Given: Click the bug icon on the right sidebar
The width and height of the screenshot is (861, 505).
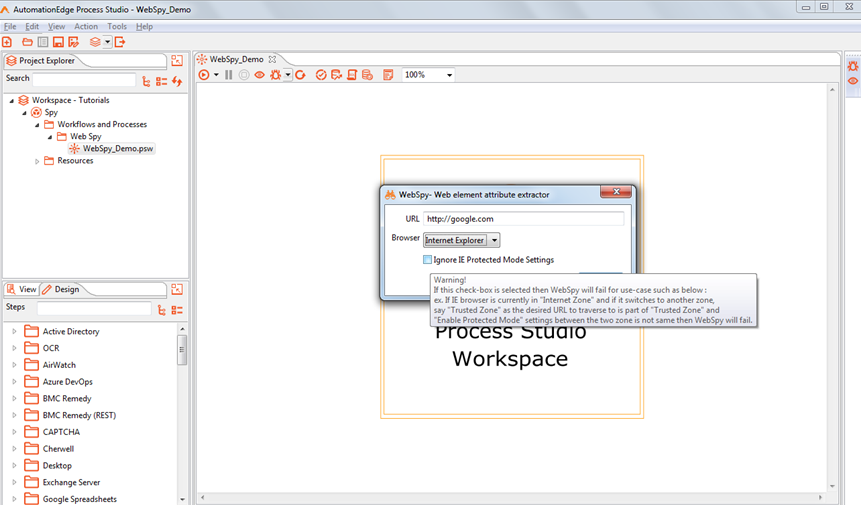Looking at the screenshot, I should tap(853, 66).
